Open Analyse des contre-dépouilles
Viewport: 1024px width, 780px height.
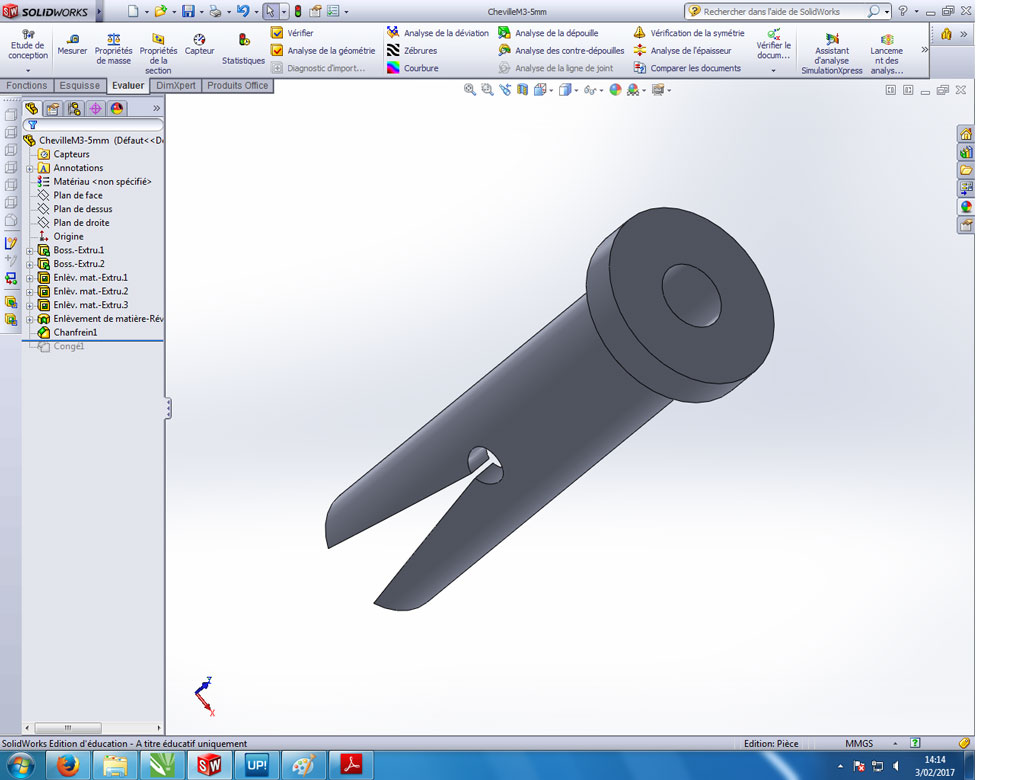coord(561,50)
